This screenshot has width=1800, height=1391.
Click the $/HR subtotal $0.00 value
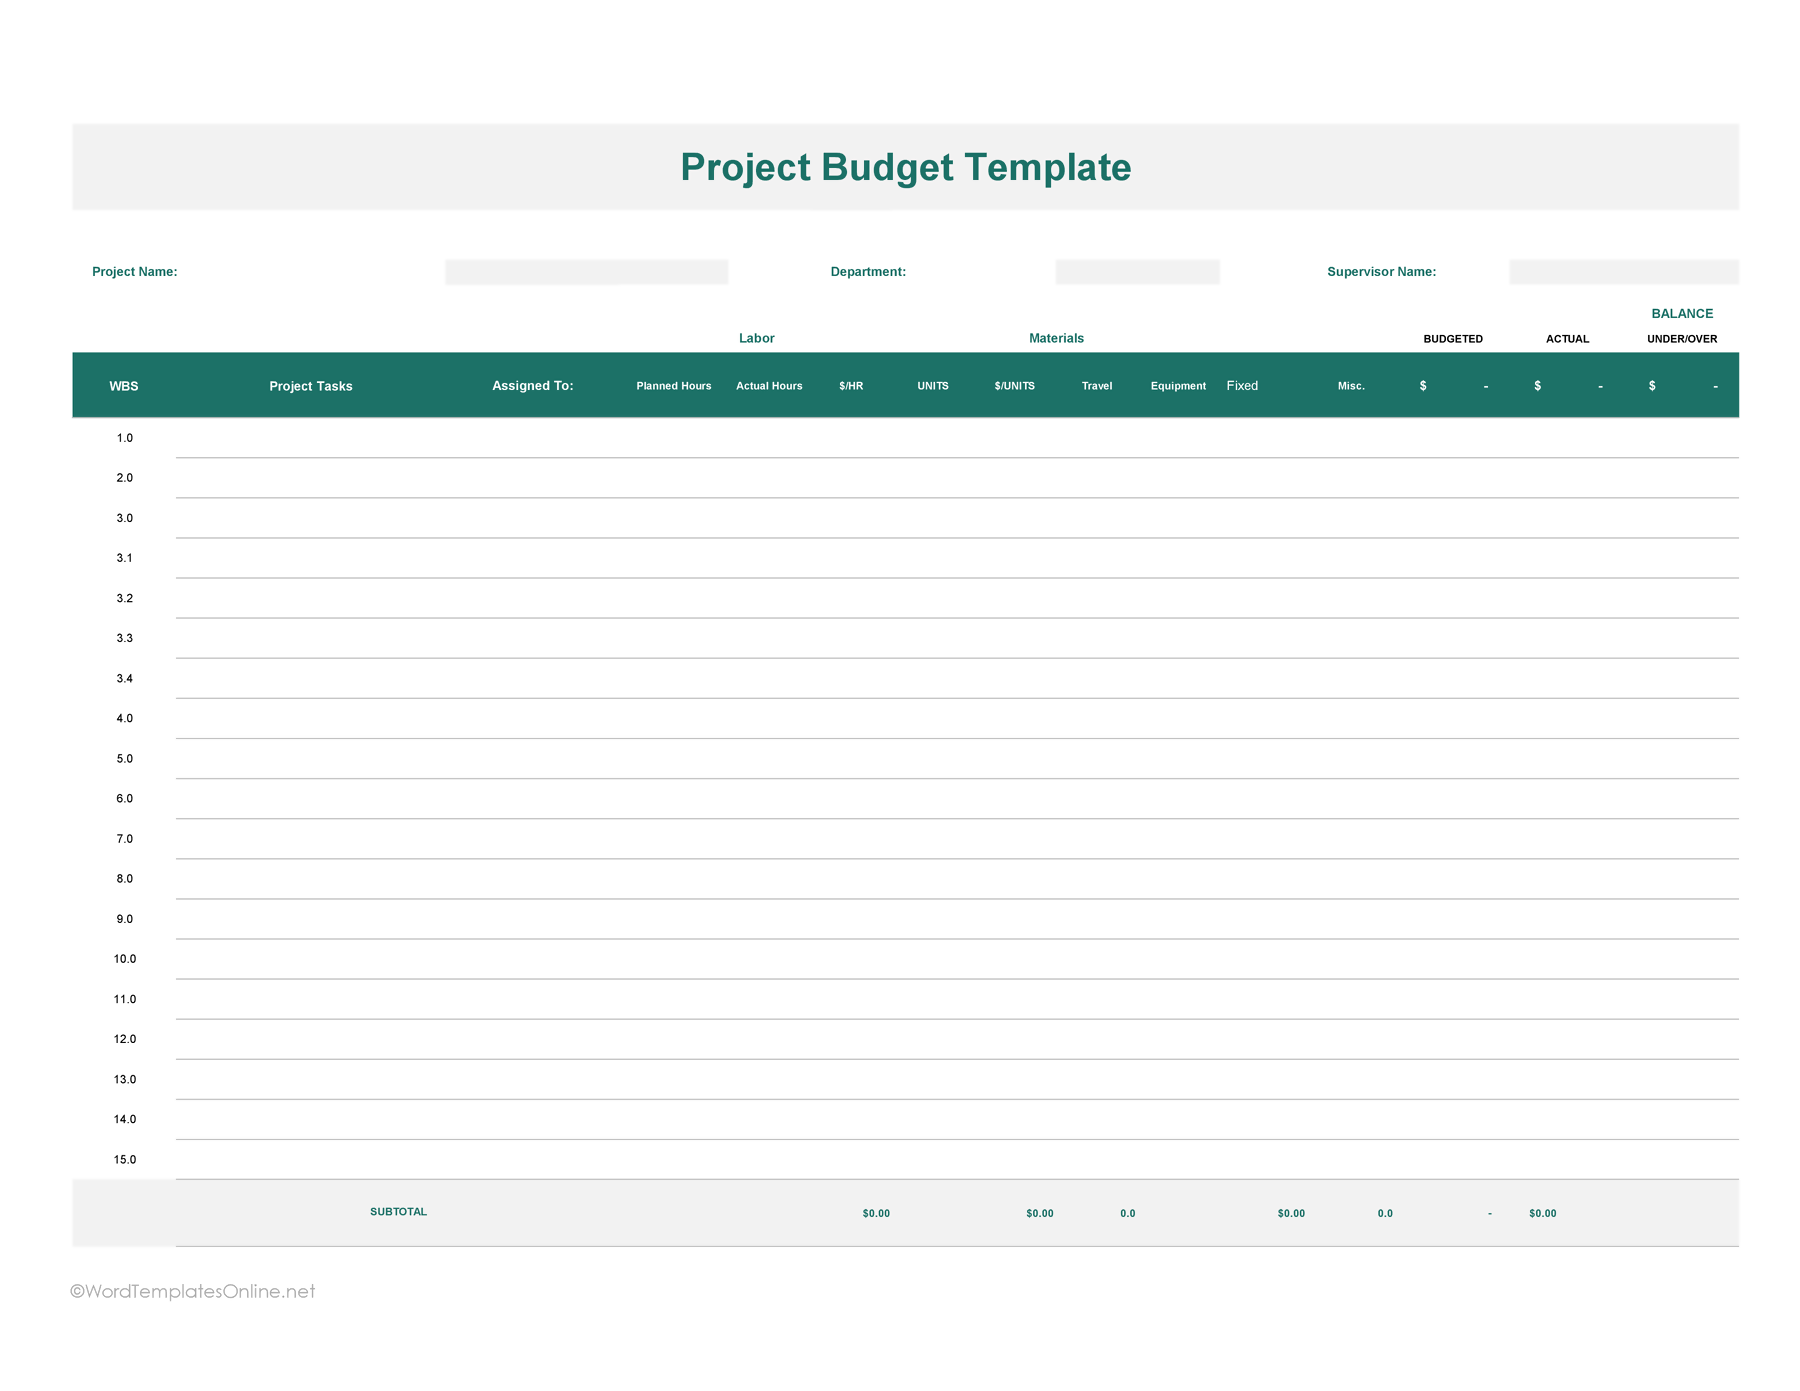876,1213
